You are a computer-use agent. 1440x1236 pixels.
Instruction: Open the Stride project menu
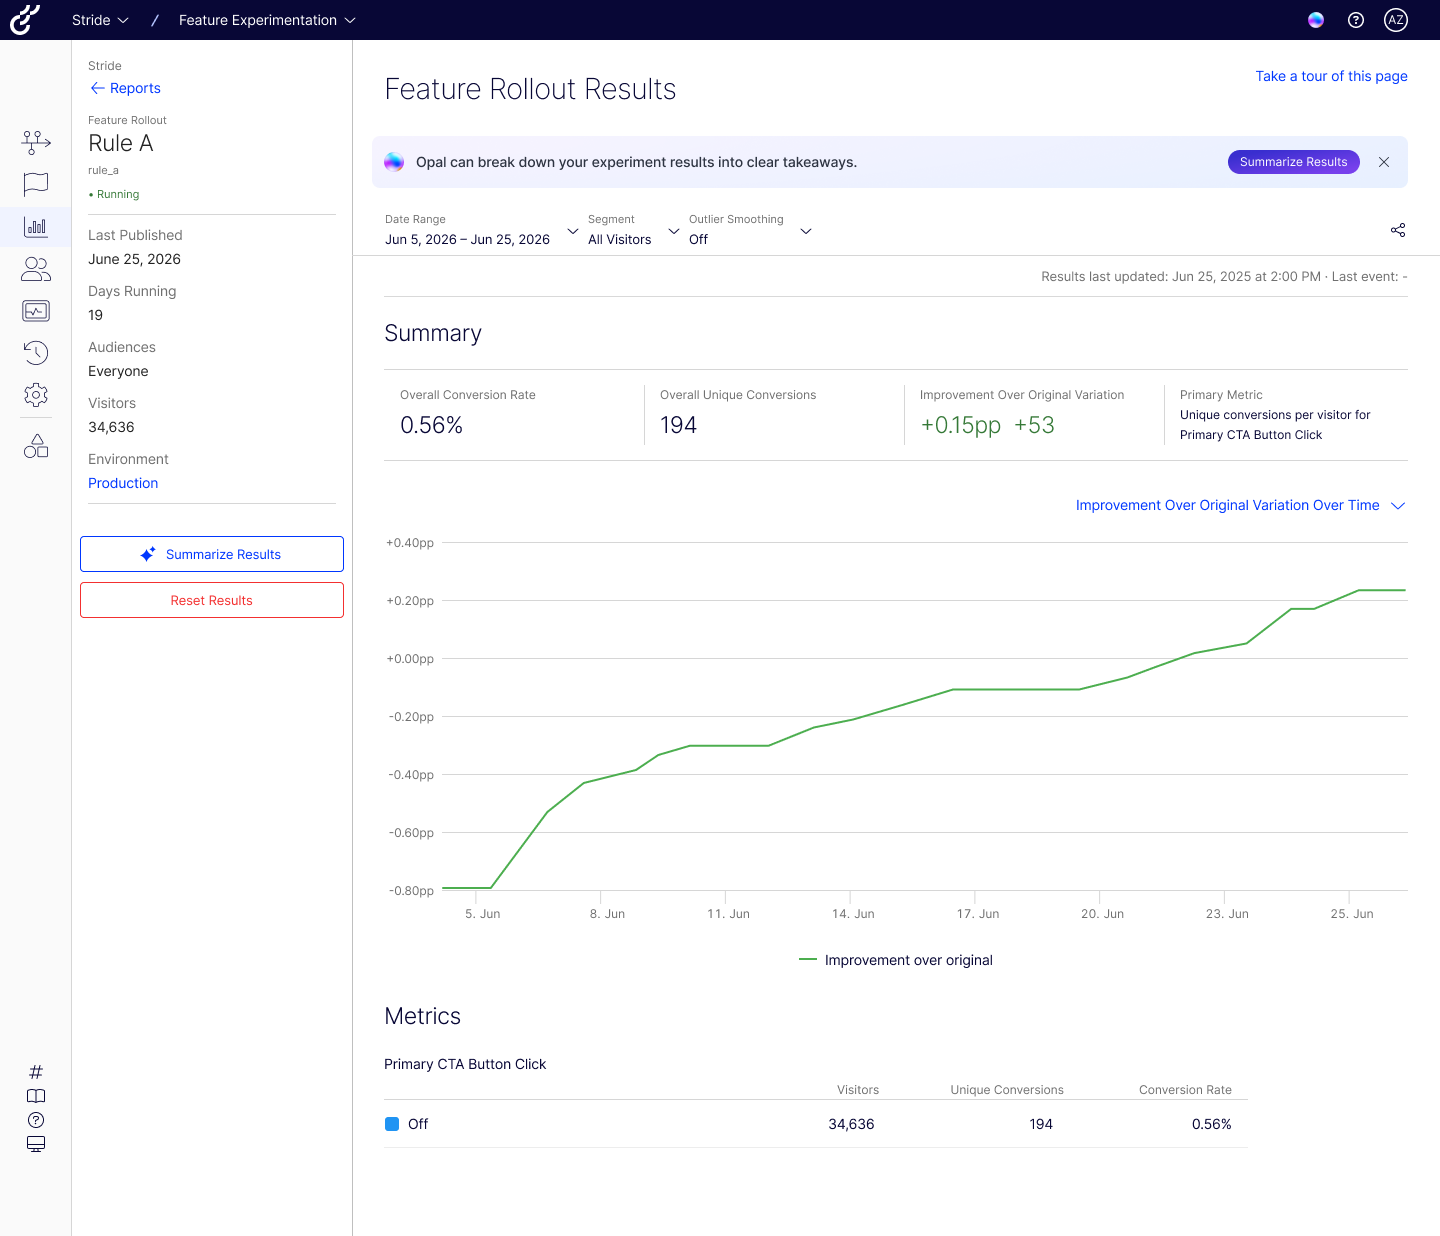point(100,20)
